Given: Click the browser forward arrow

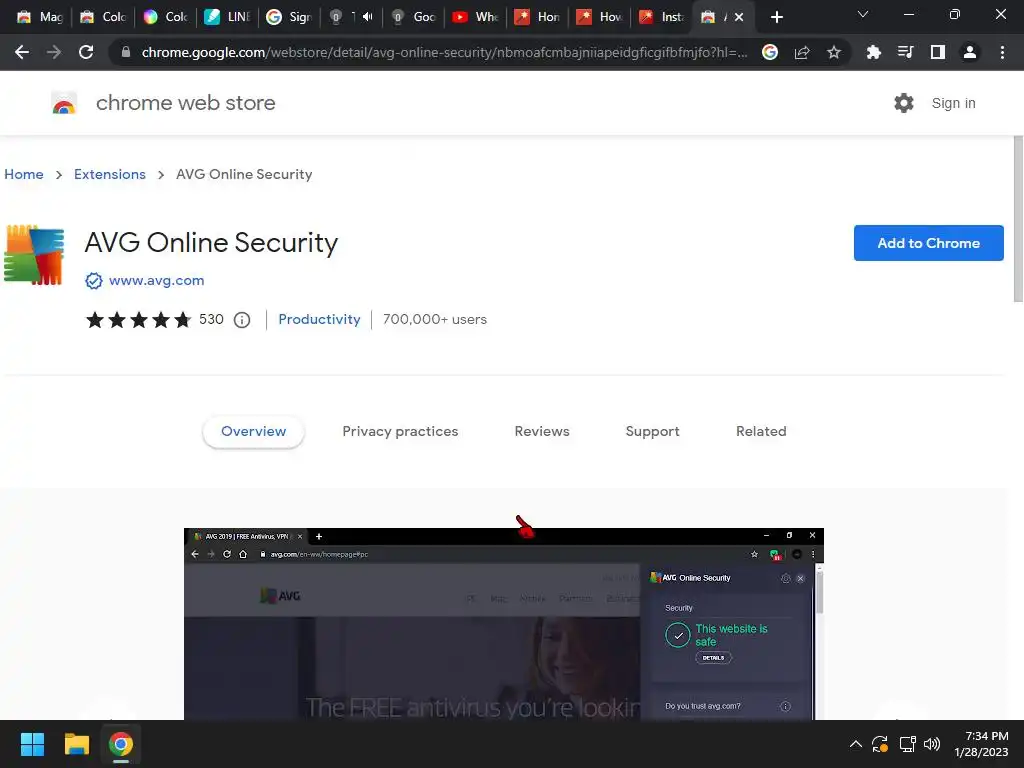Looking at the screenshot, I should (54, 52).
